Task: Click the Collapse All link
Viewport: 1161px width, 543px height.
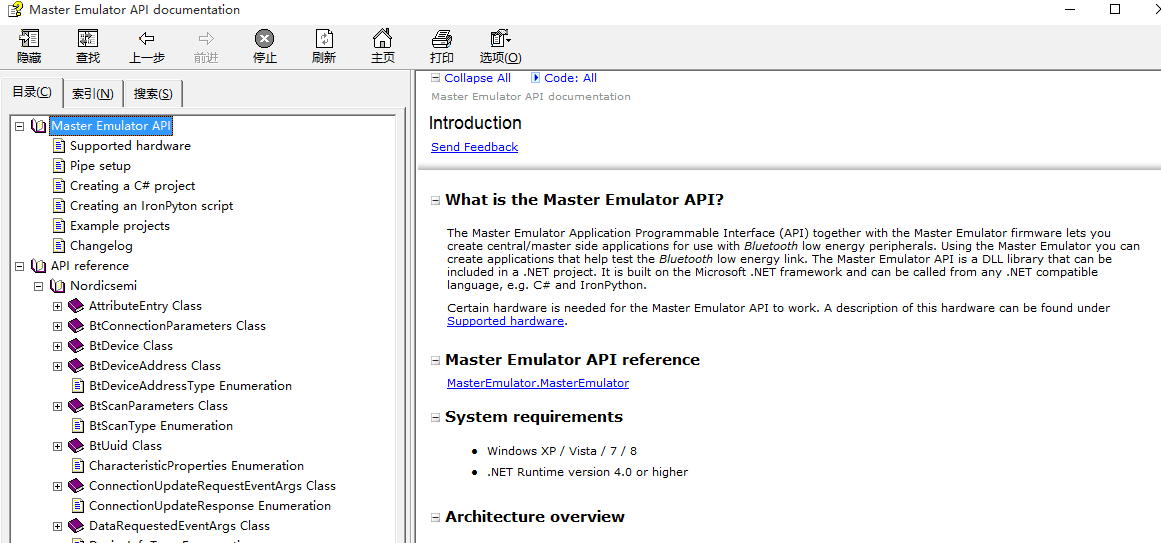Action: click(478, 78)
